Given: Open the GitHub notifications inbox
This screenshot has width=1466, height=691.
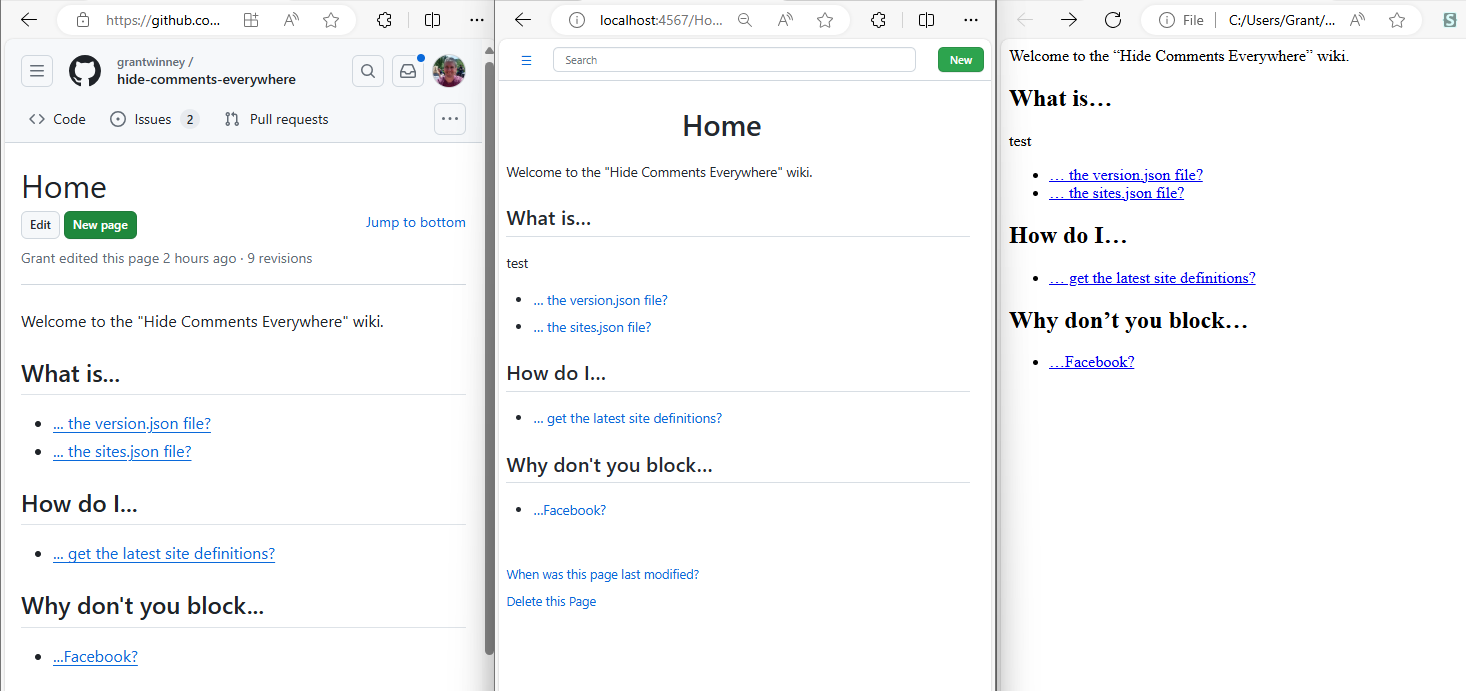Looking at the screenshot, I should click(408, 71).
